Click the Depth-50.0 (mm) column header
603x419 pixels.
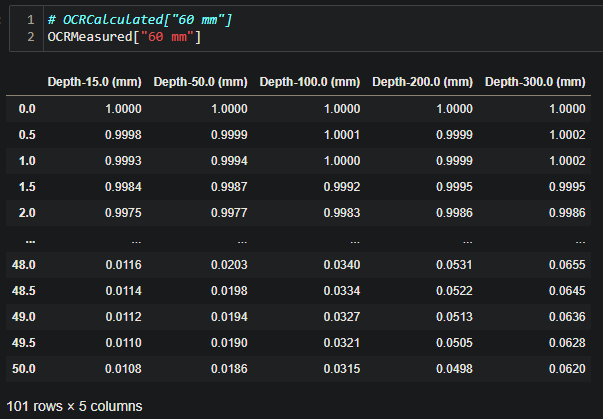click(x=200, y=82)
